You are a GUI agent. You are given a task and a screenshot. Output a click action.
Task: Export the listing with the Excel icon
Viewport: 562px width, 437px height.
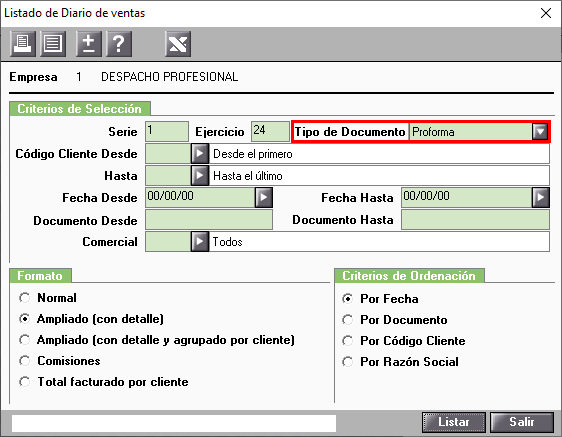178,44
